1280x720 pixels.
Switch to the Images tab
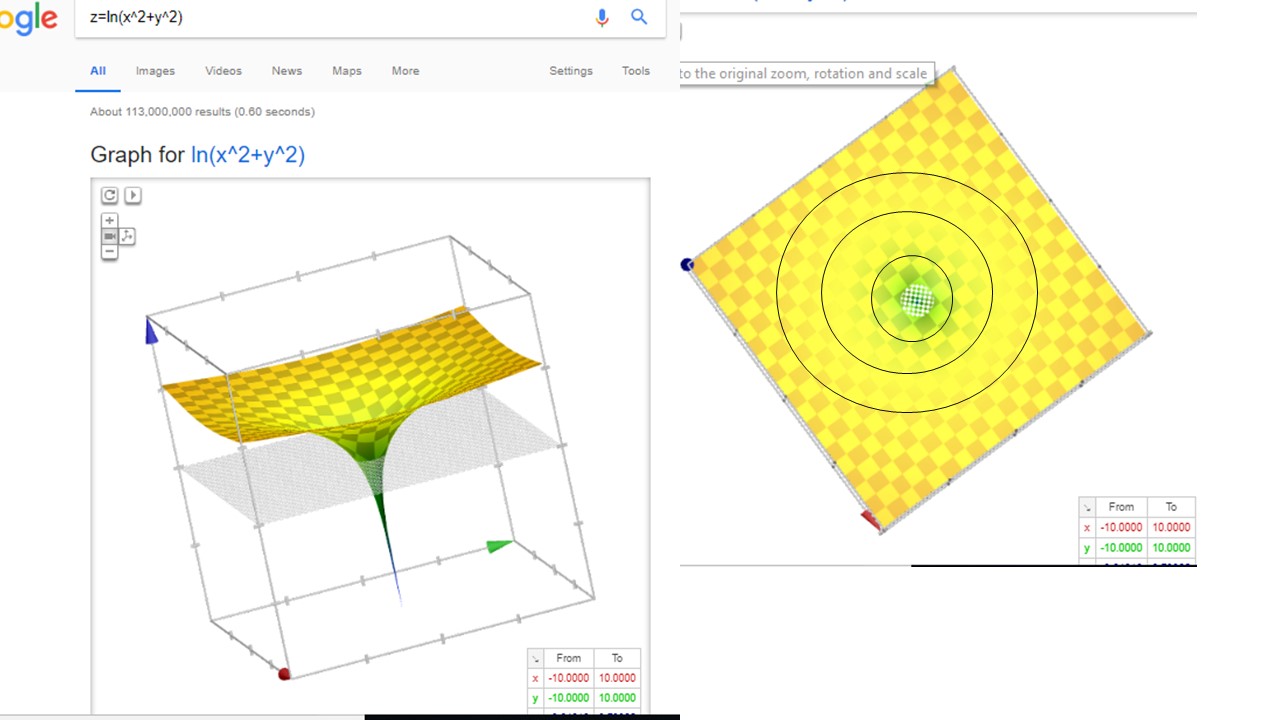[155, 71]
